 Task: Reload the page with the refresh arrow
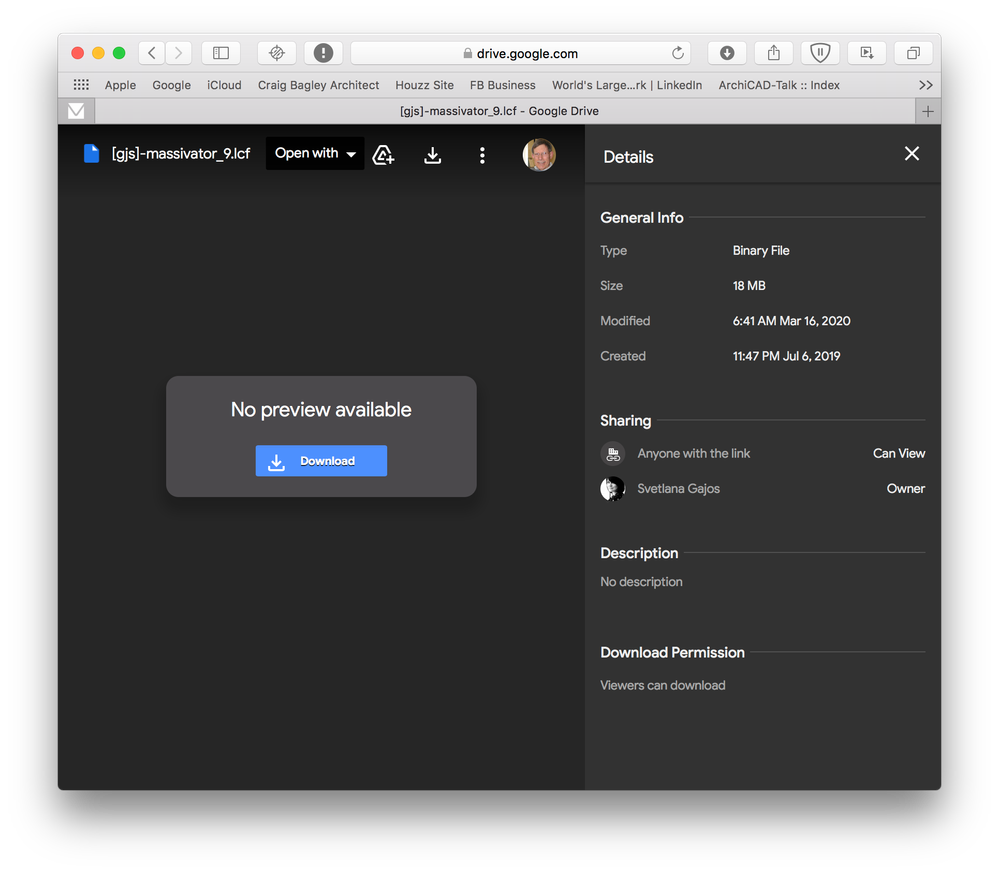coord(678,53)
